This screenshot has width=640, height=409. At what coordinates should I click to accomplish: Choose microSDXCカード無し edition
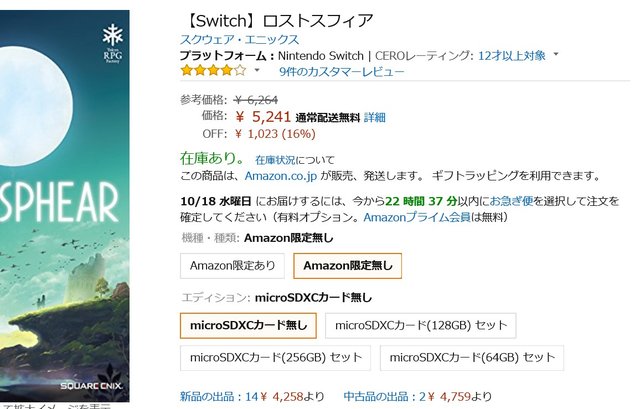tap(248, 325)
